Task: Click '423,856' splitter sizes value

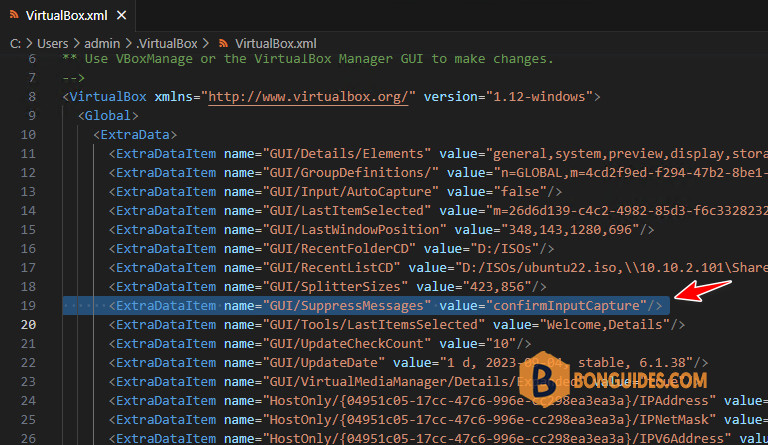Action: click(496, 288)
